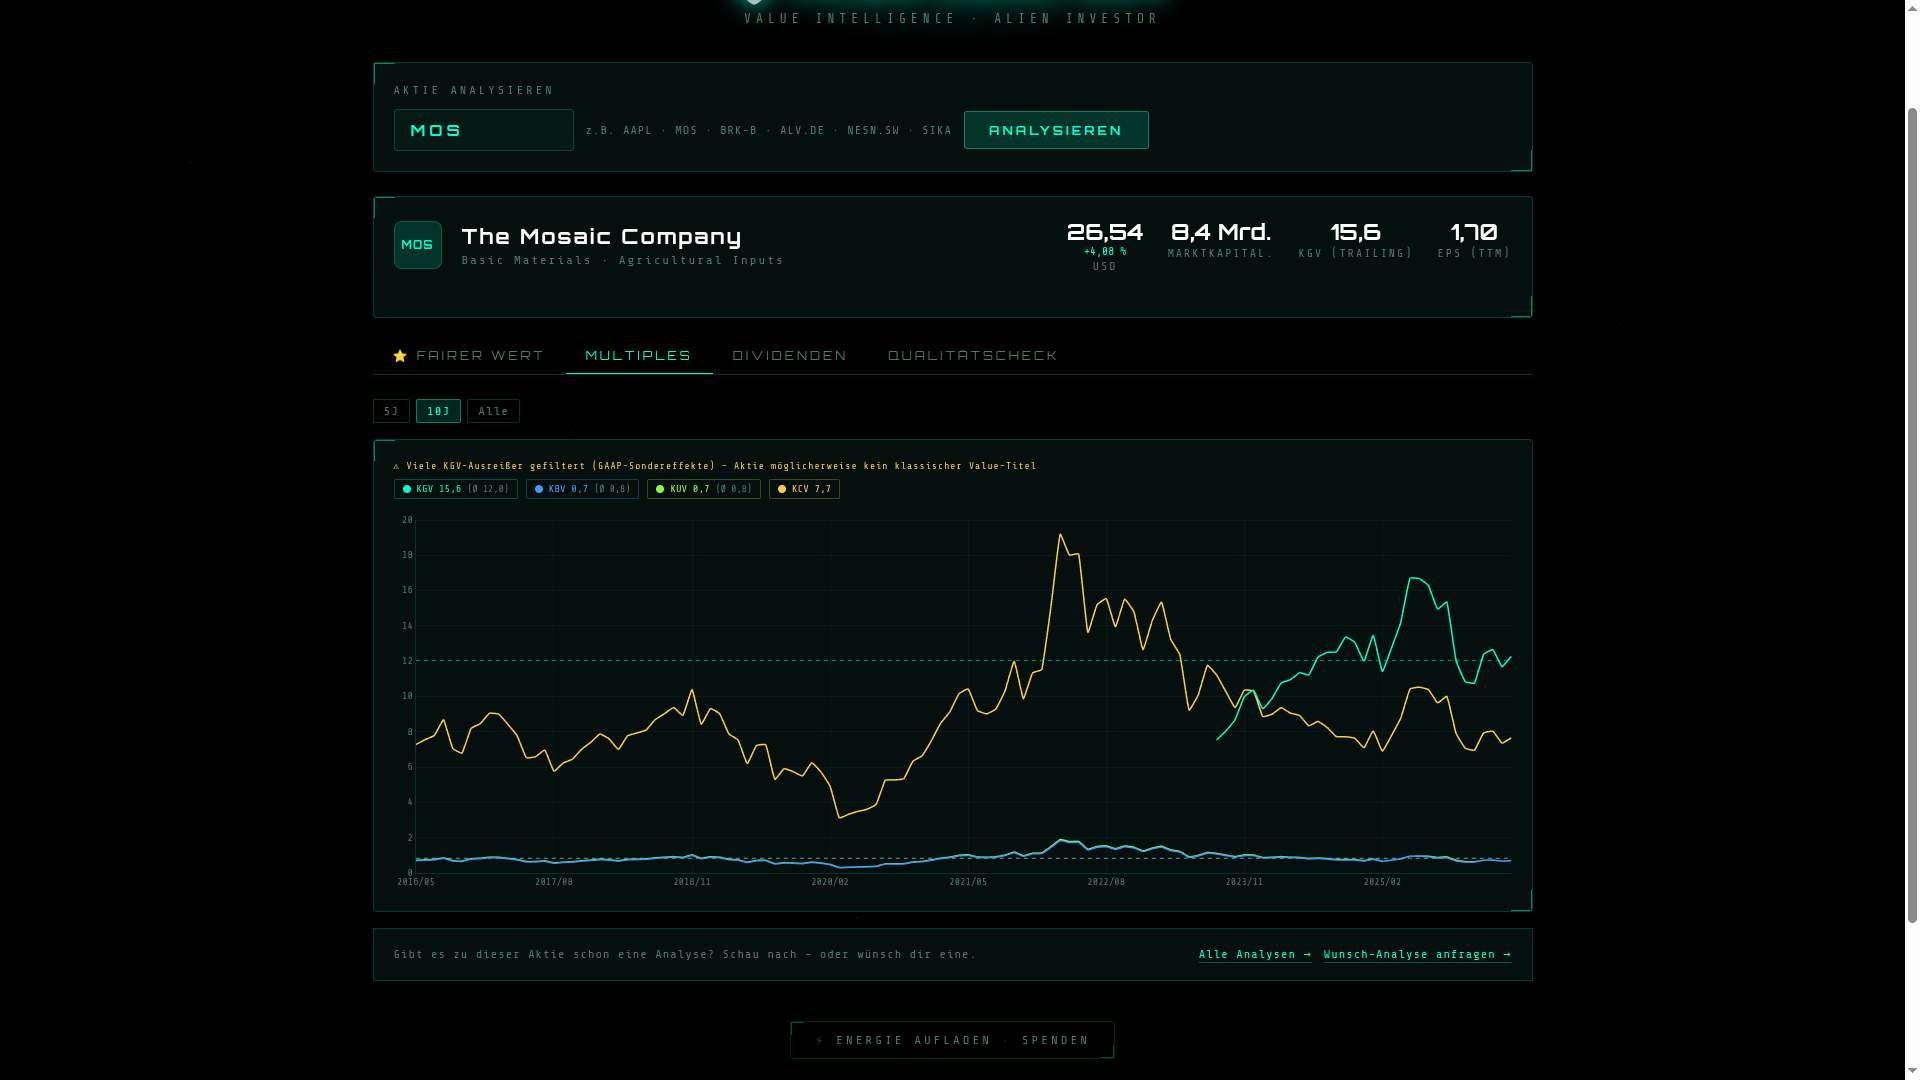The height and width of the screenshot is (1080, 1920).
Task: Toggle the KBV 0,7 legend series
Action: coord(582,489)
